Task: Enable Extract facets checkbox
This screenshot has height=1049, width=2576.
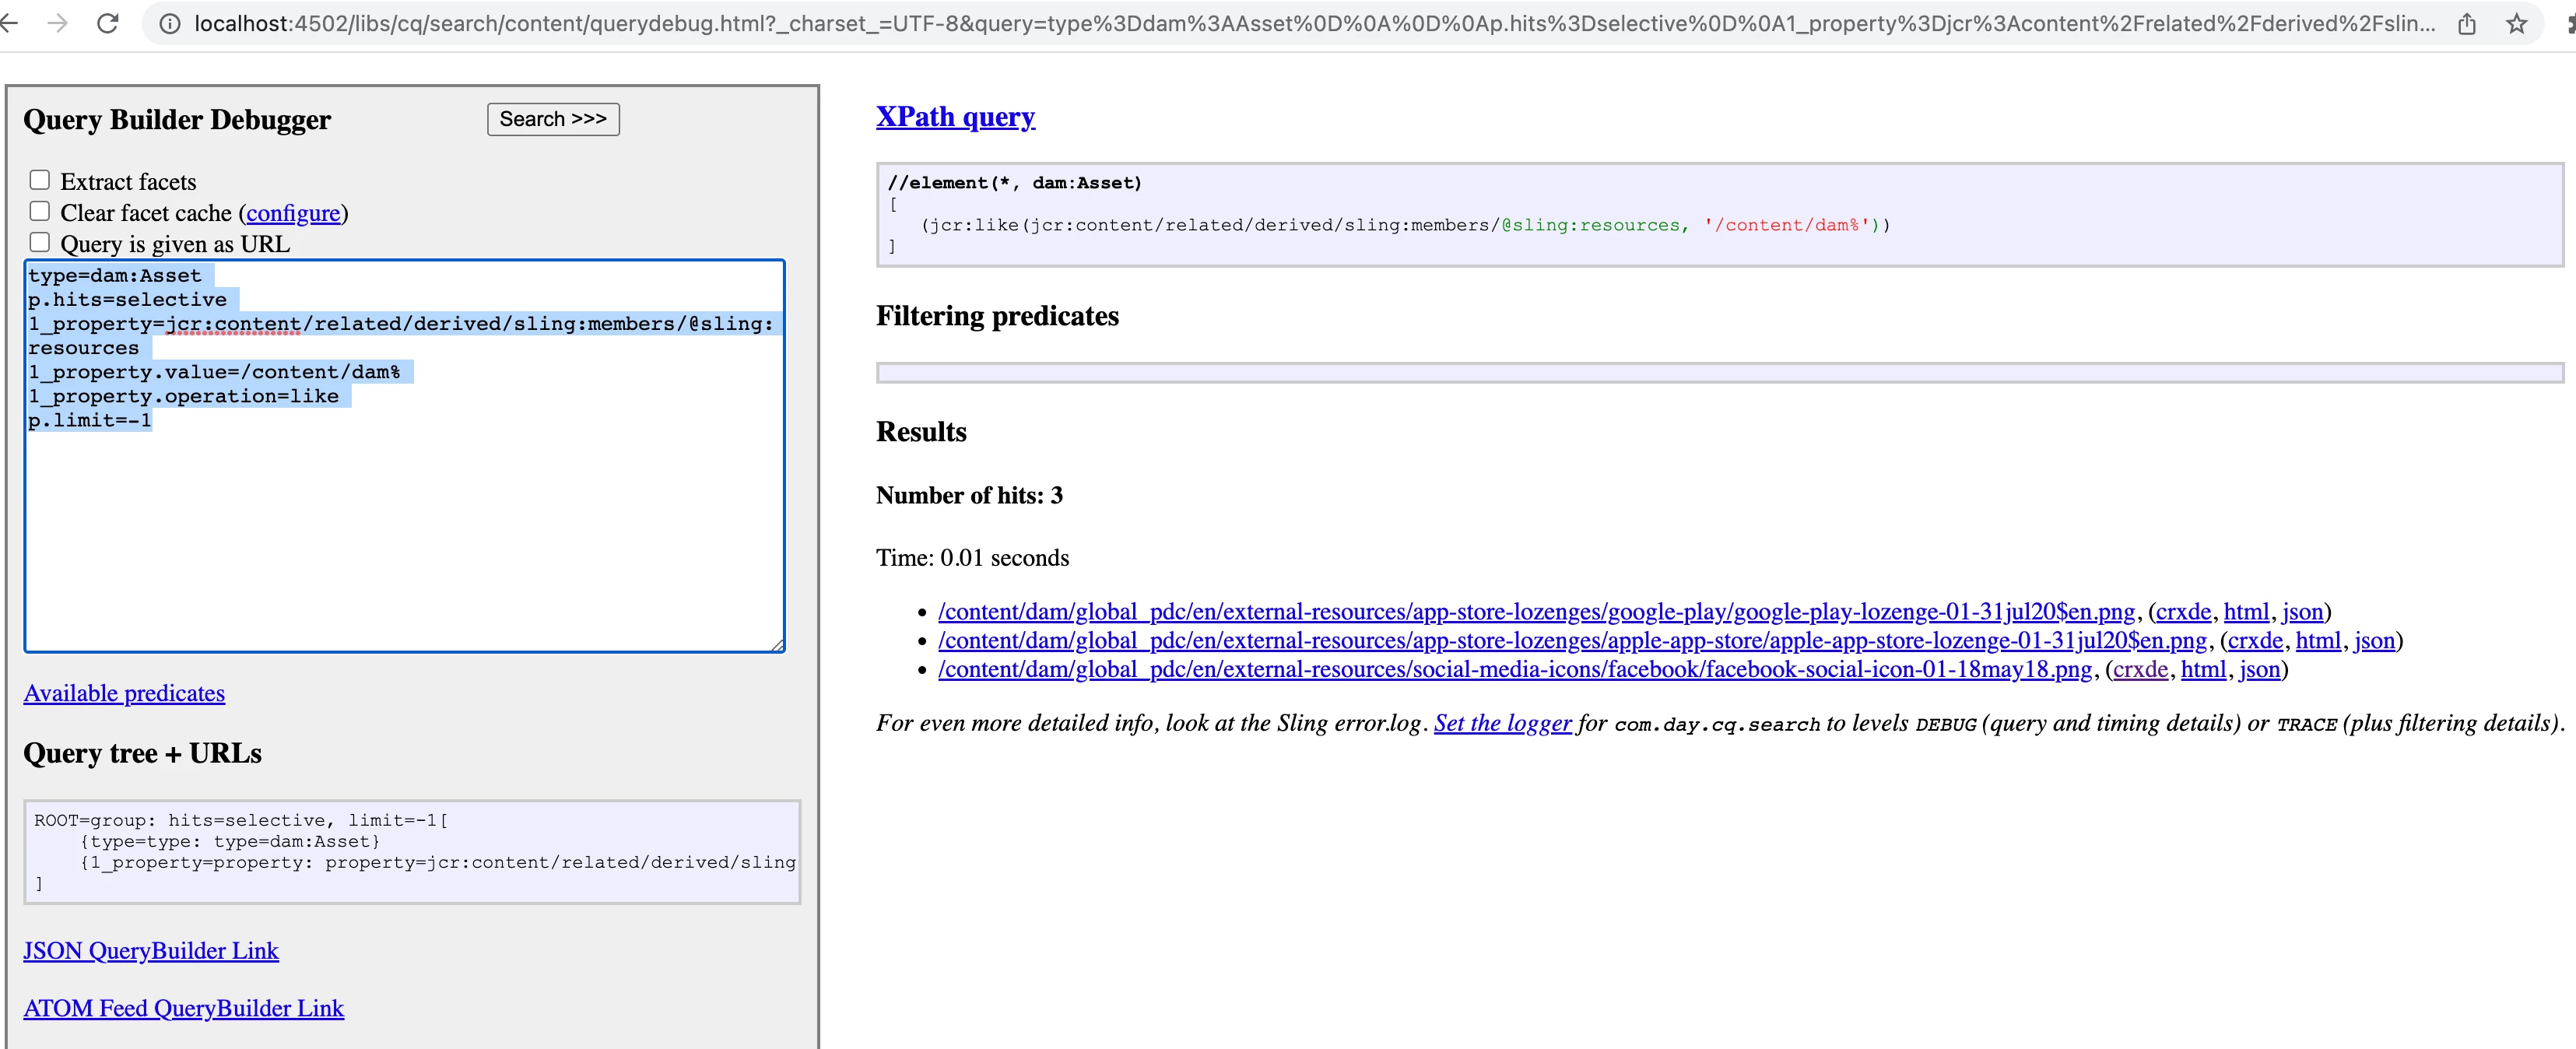Action: pyautogui.click(x=40, y=180)
